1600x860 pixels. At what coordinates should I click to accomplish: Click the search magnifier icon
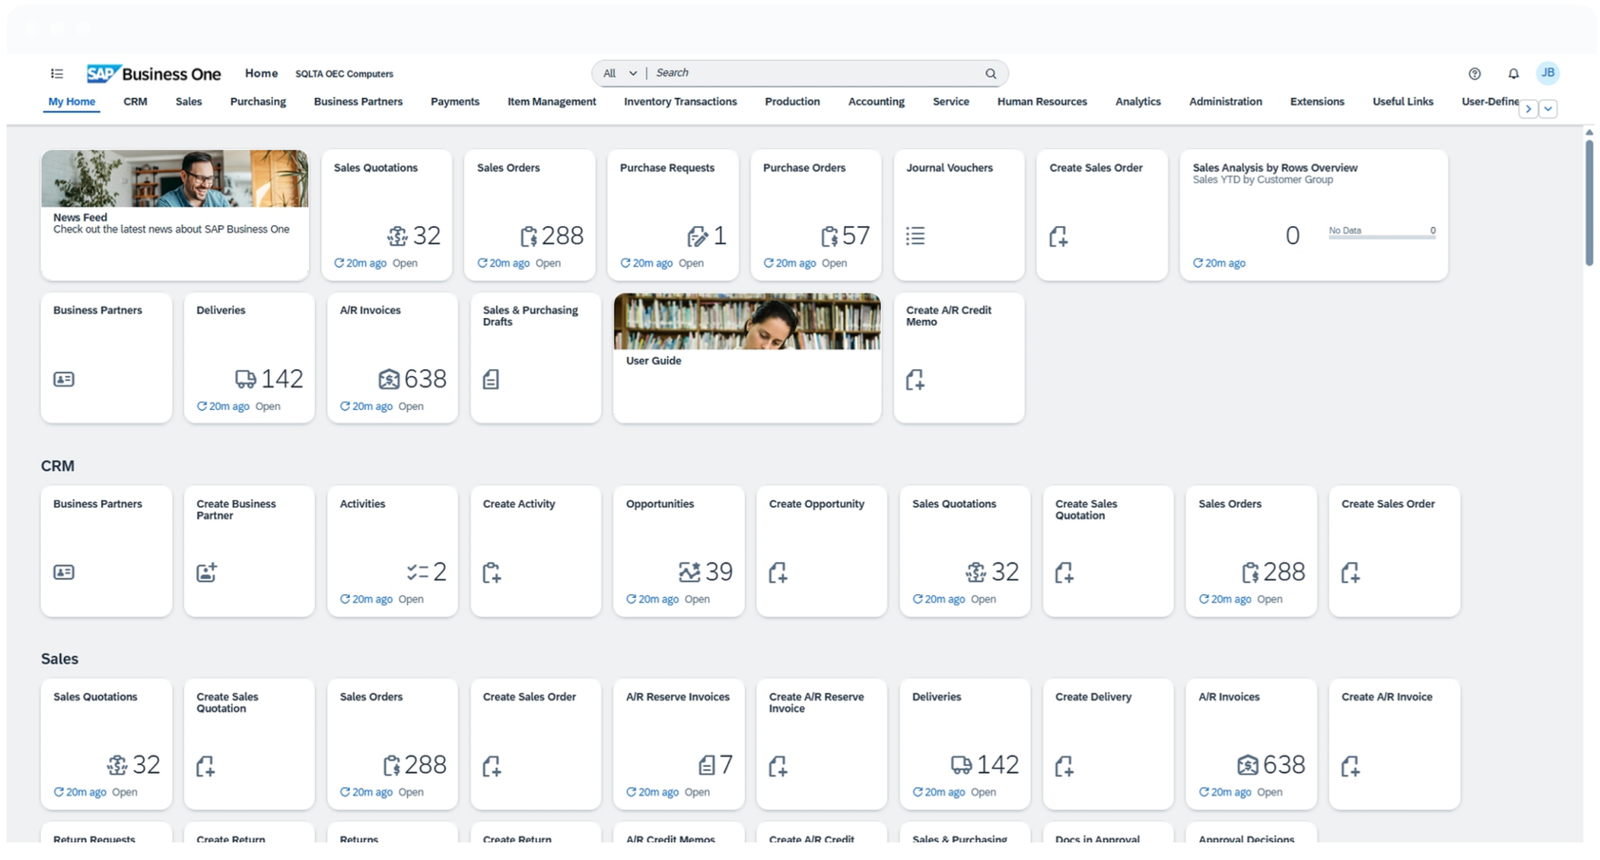pyautogui.click(x=990, y=74)
